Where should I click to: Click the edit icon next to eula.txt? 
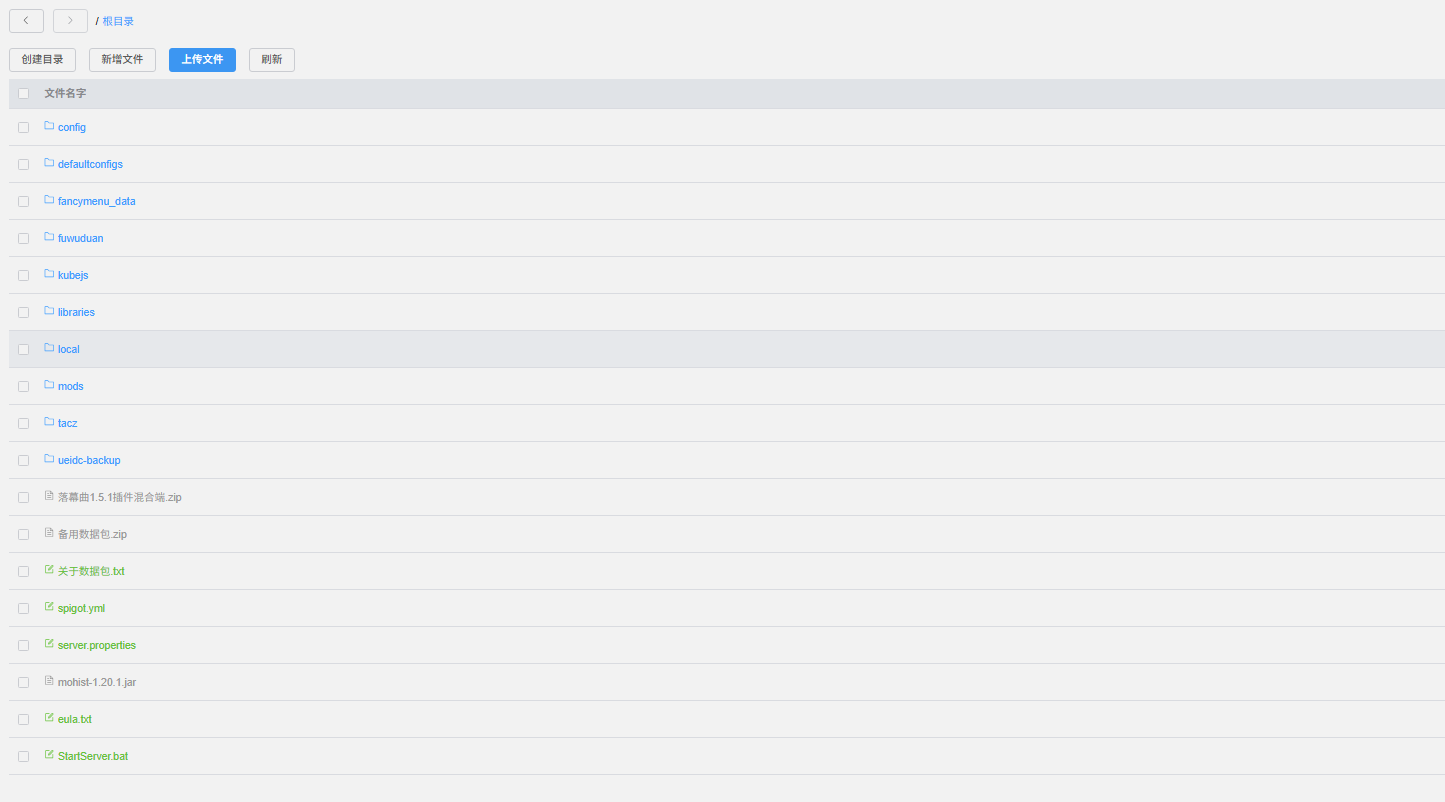[49, 718]
